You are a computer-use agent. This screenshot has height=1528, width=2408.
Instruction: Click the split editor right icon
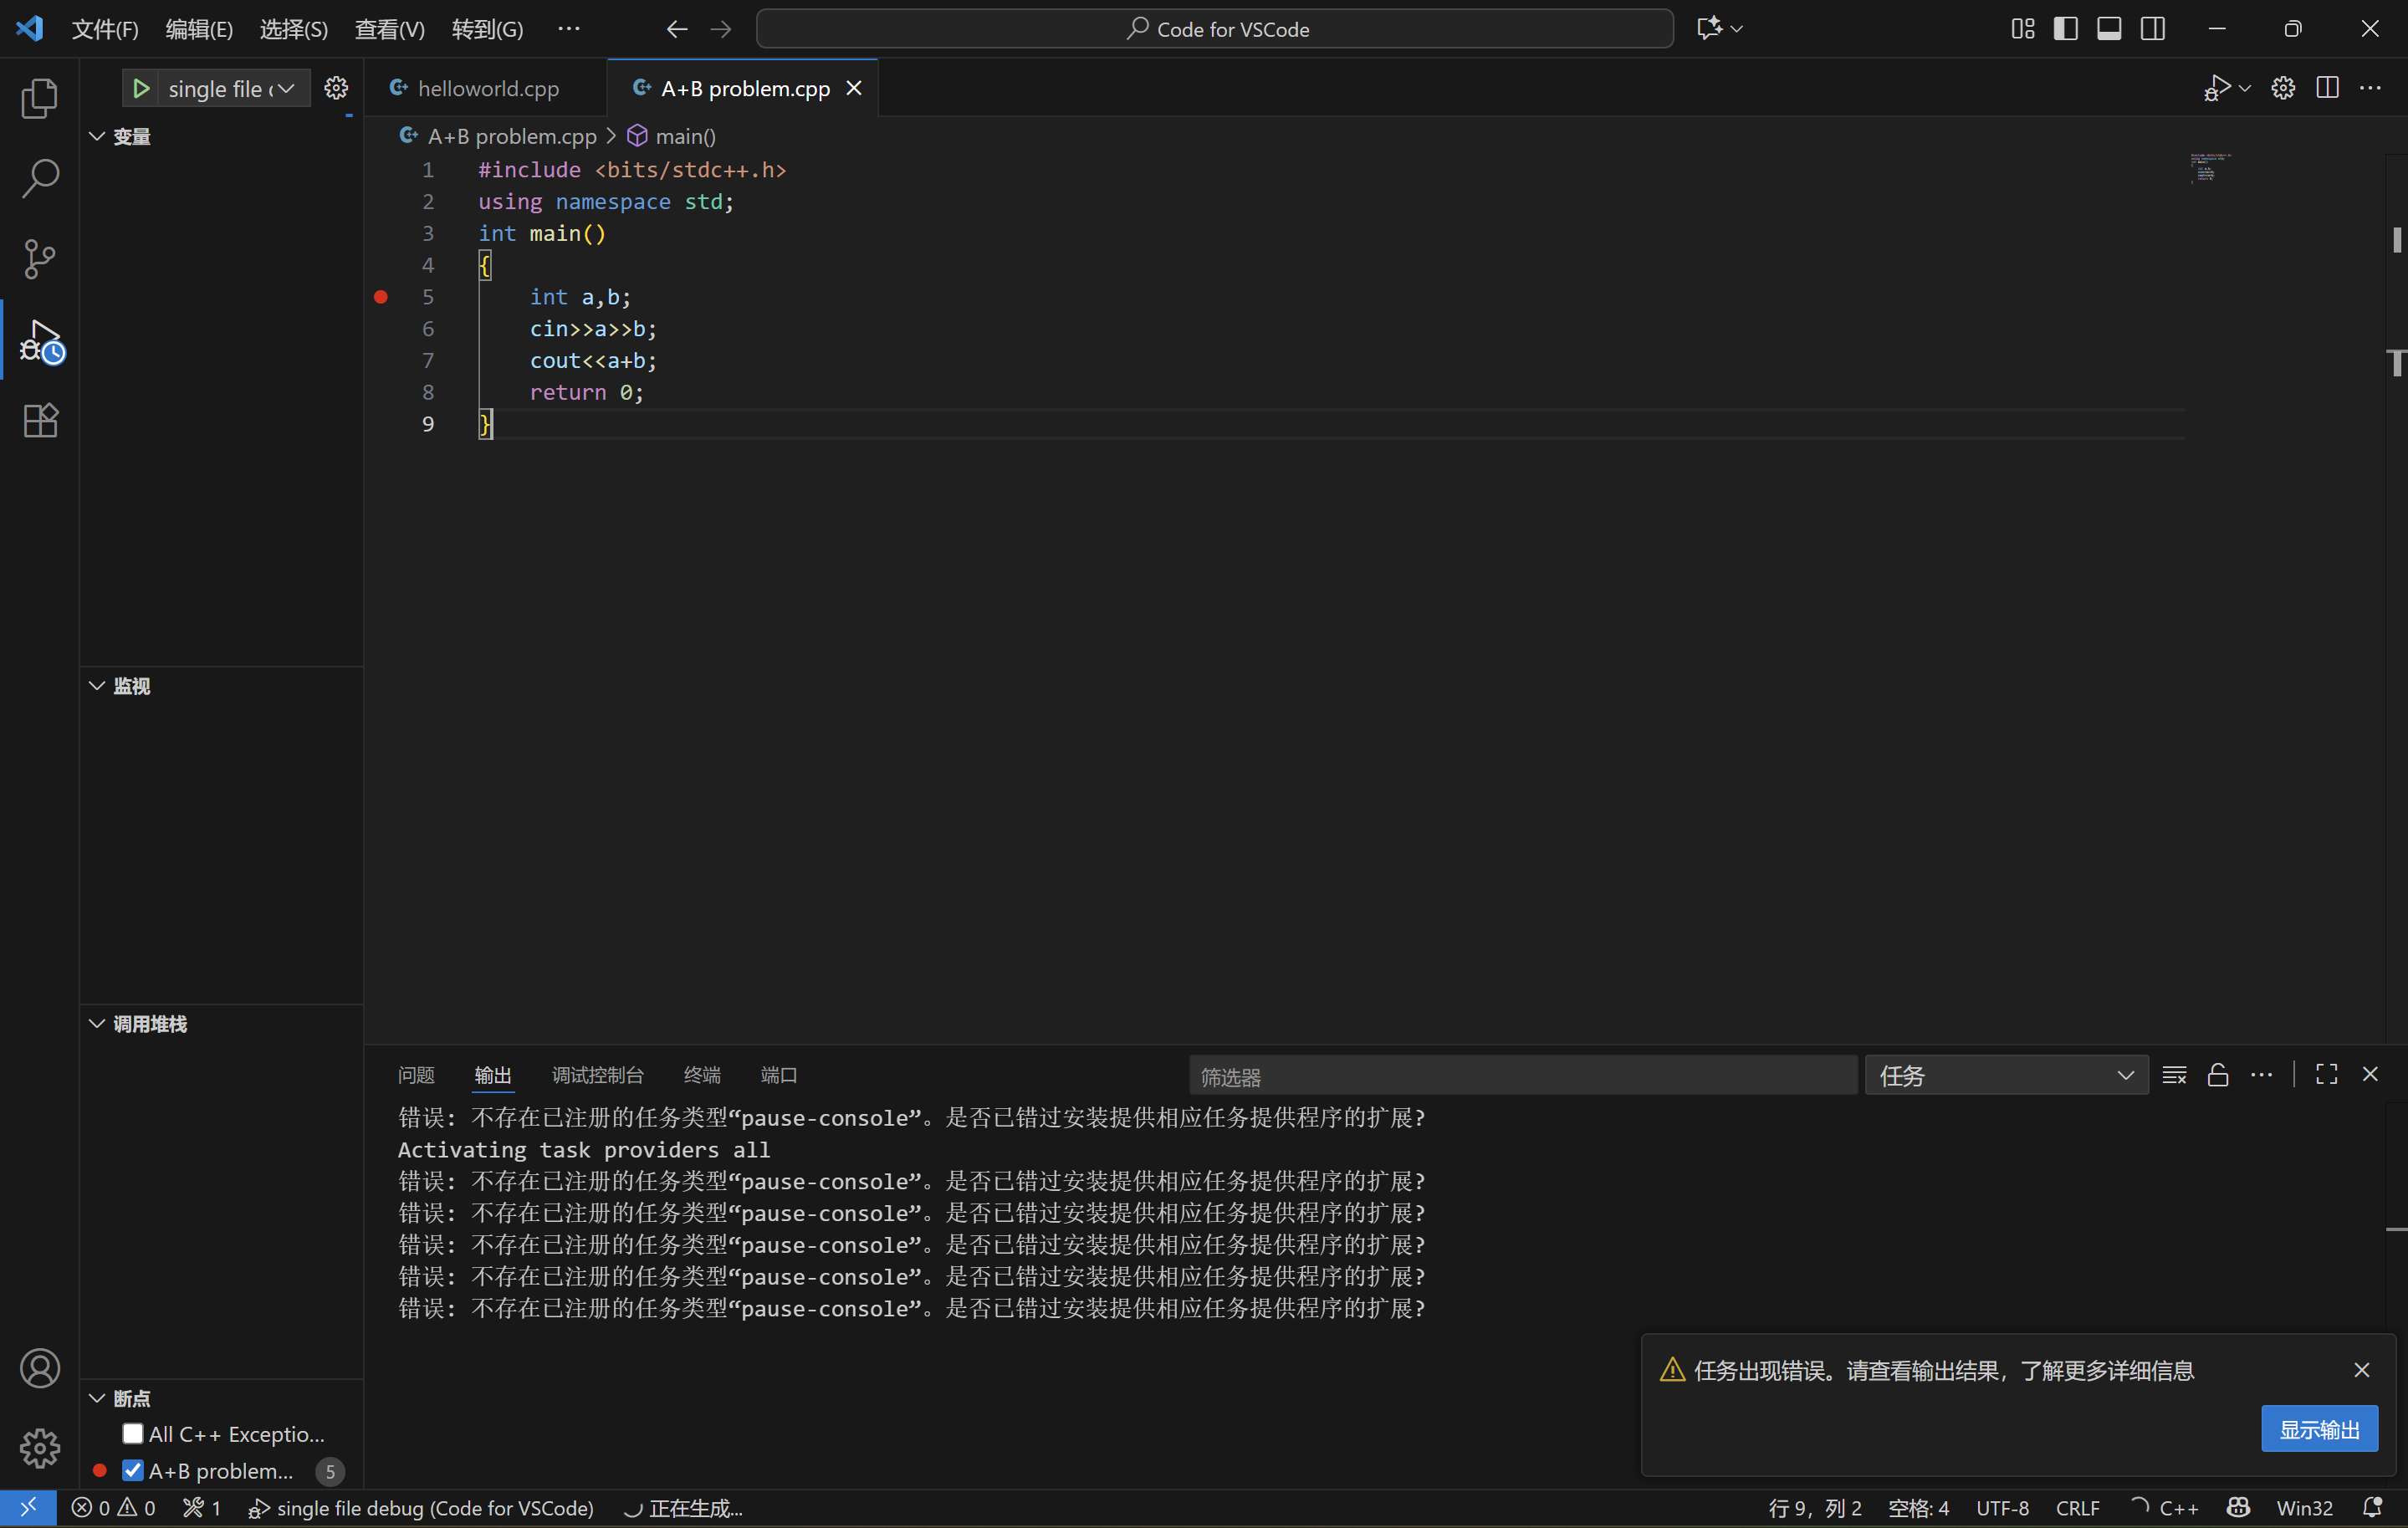tap(2327, 88)
